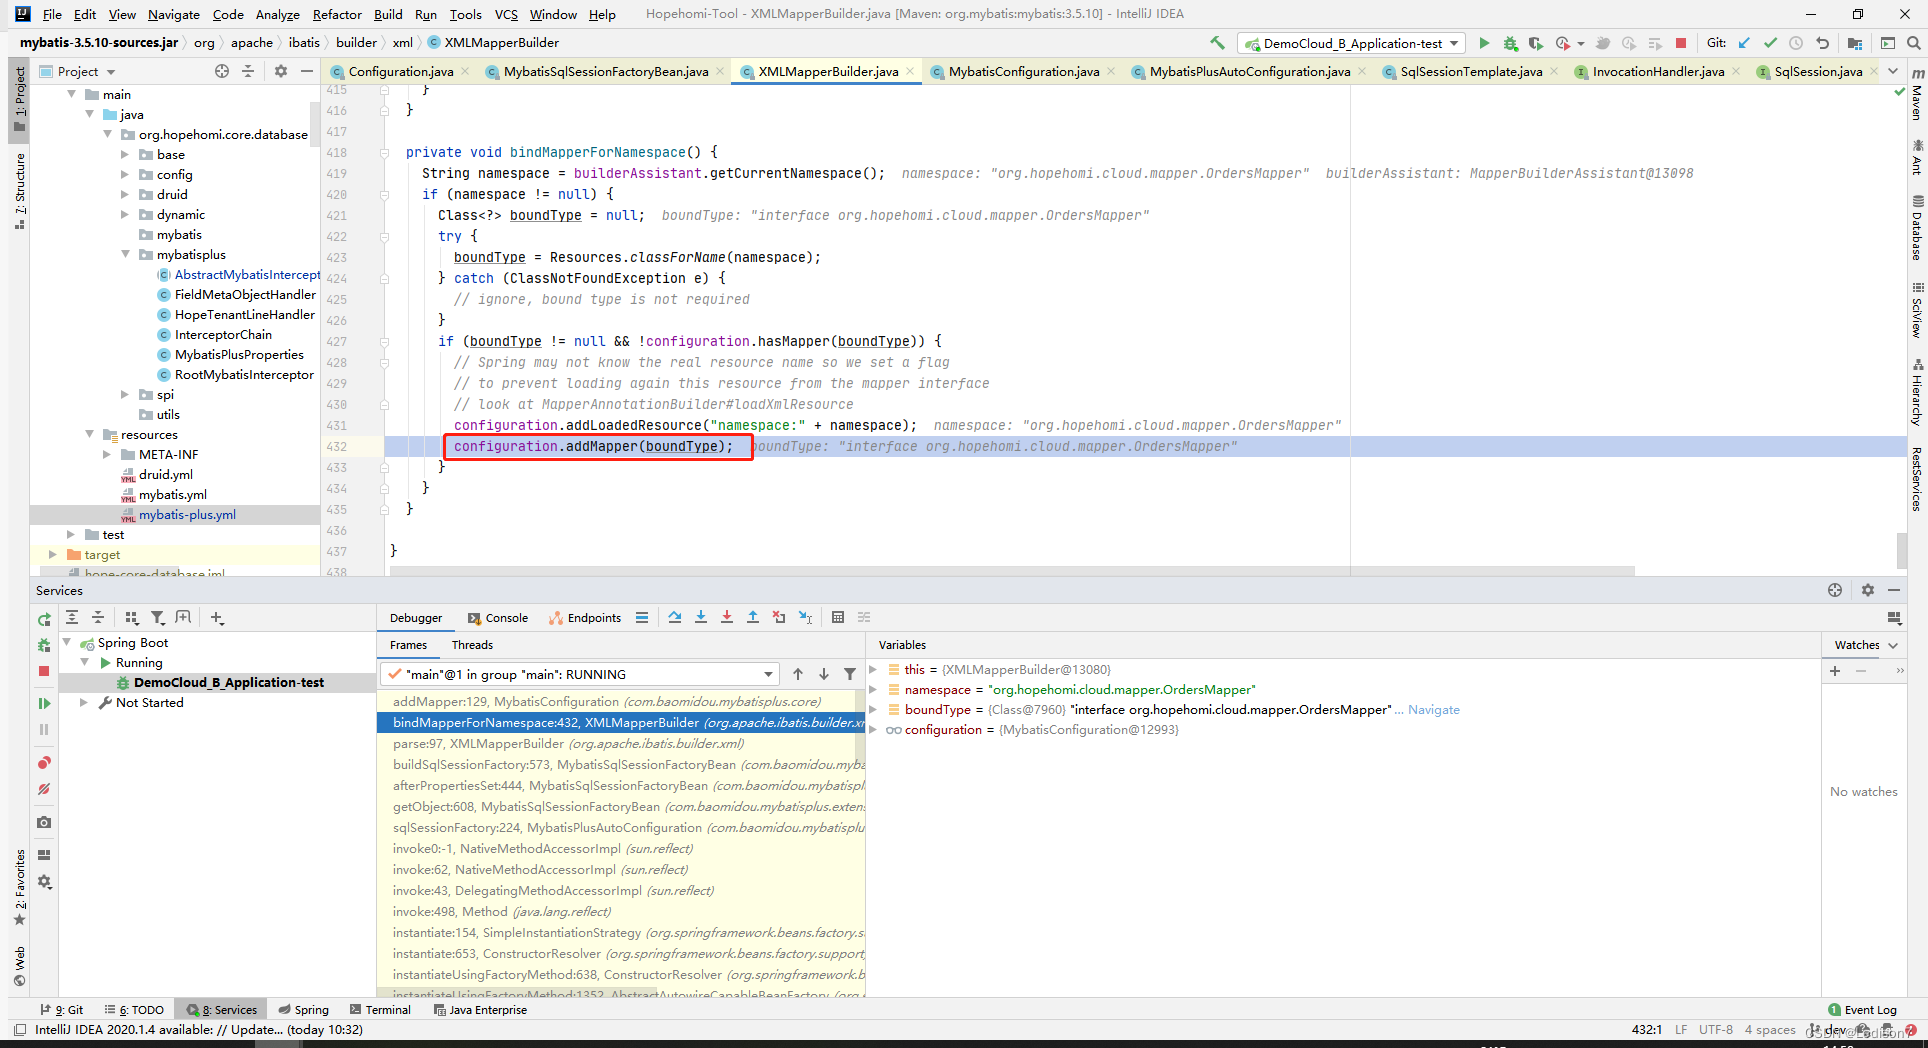Screen dimensions: 1928x1048
Task: Click Run to Cursor icon in debugger
Action: 805,617
